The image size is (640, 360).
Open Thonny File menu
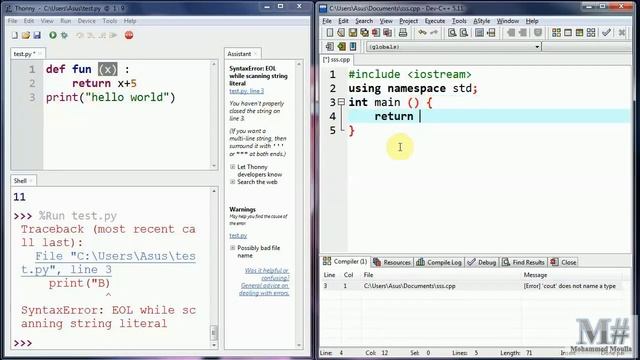tap(13, 21)
